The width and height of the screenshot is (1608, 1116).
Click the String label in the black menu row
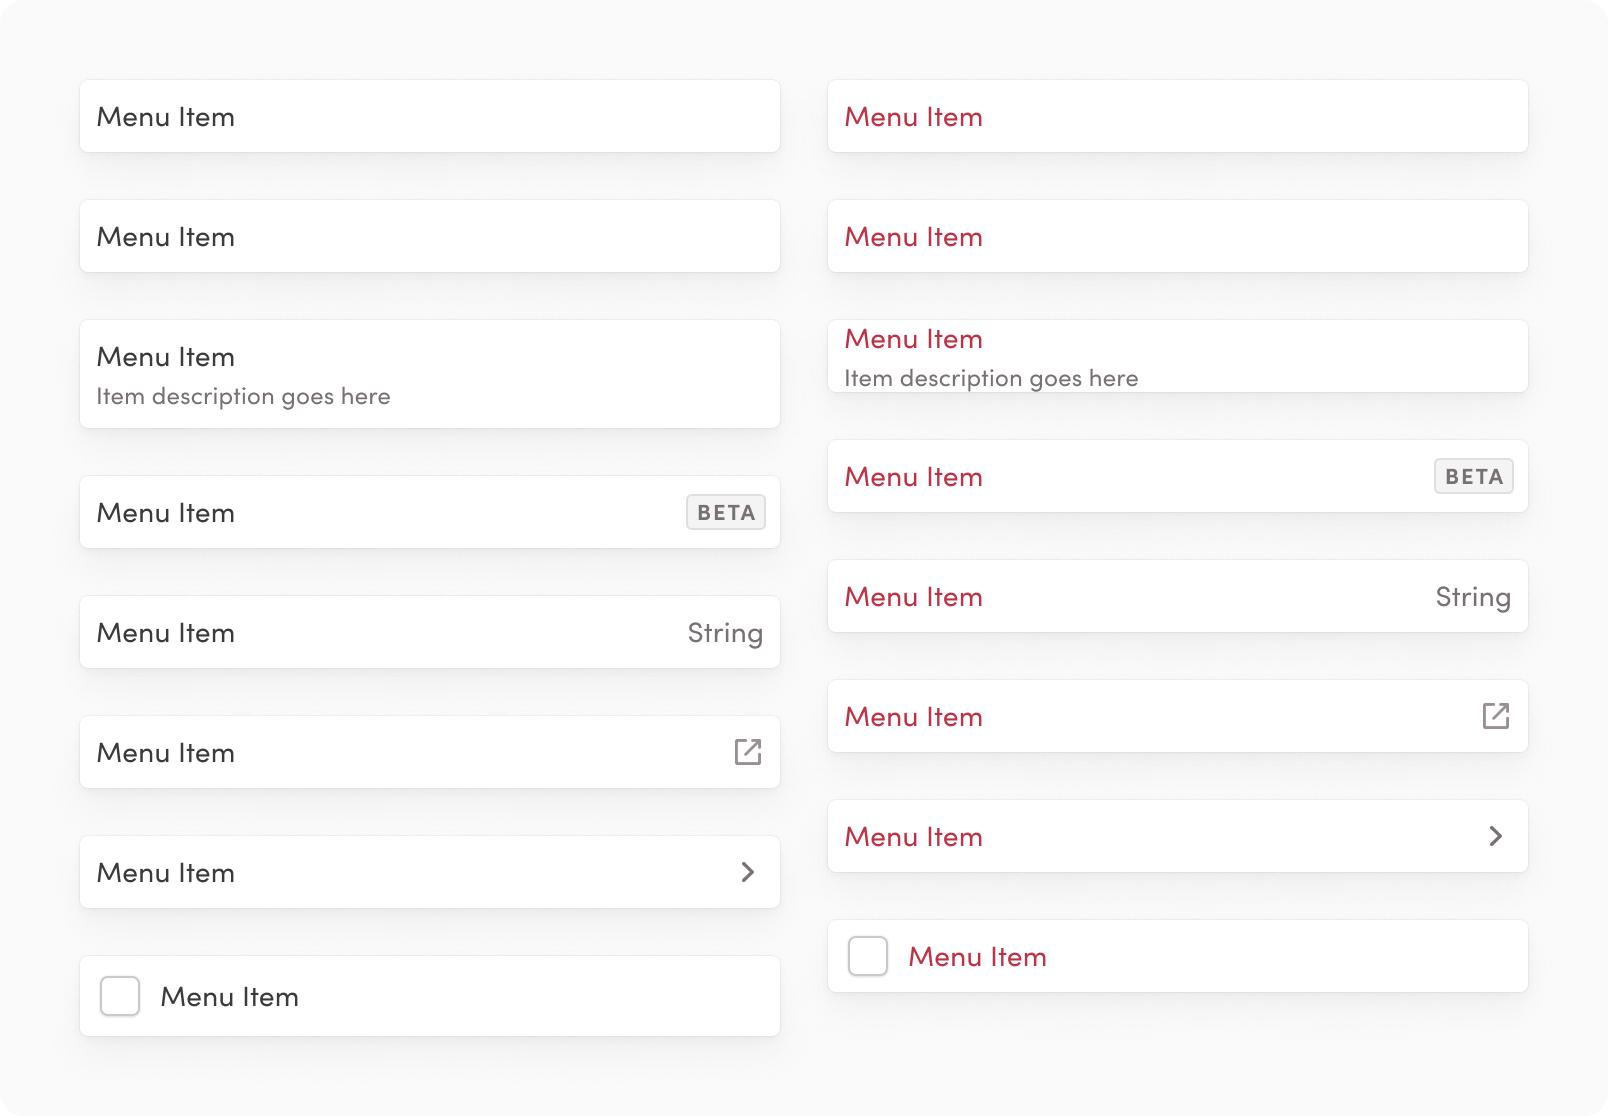pos(725,633)
